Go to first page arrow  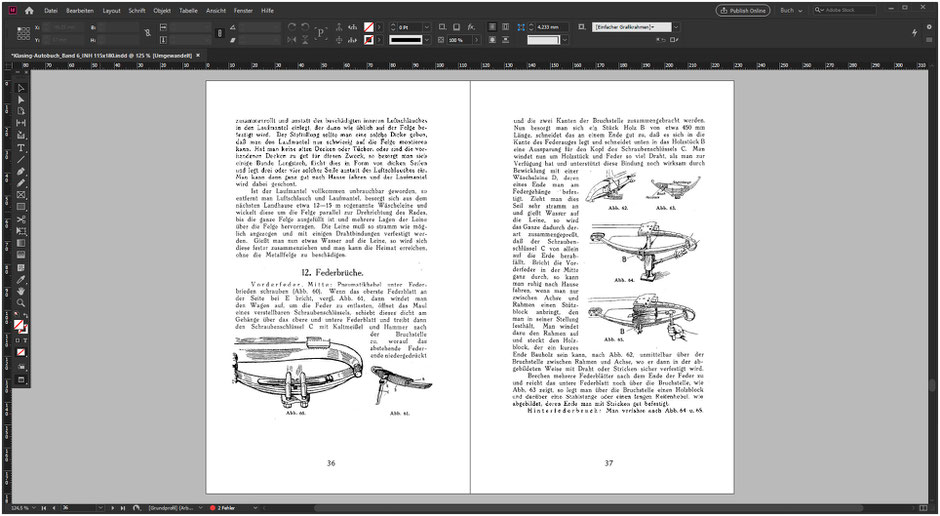coord(44,508)
